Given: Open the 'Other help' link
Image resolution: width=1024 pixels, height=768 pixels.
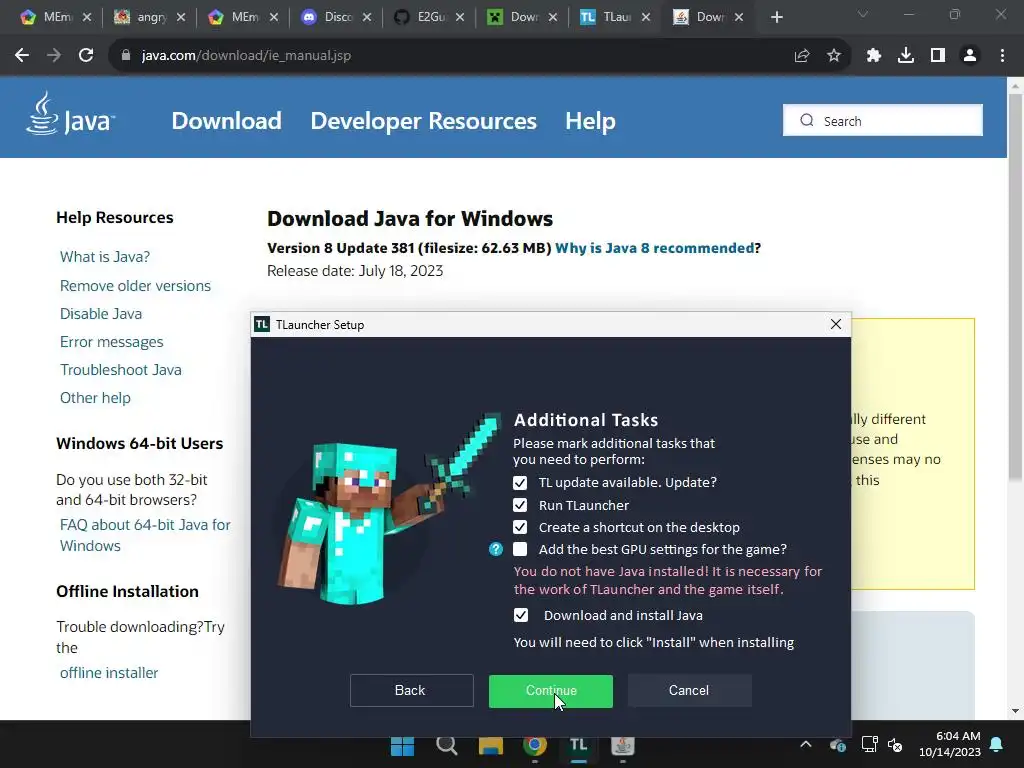Looking at the screenshot, I should [x=95, y=398].
